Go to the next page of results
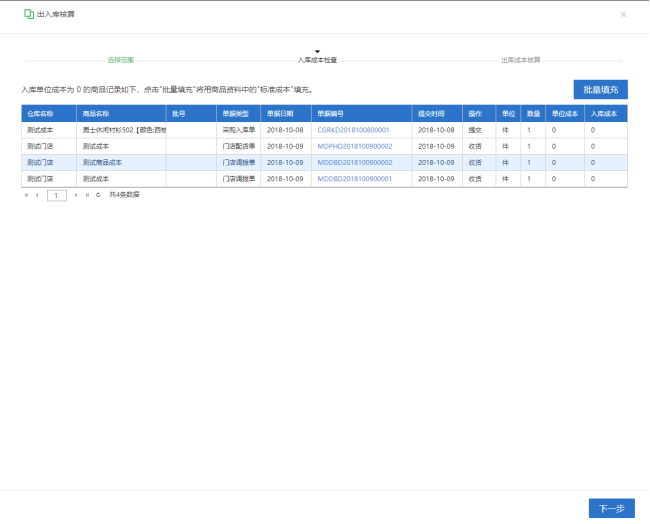Image resolution: width=650 pixels, height=524 pixels. coord(76,195)
